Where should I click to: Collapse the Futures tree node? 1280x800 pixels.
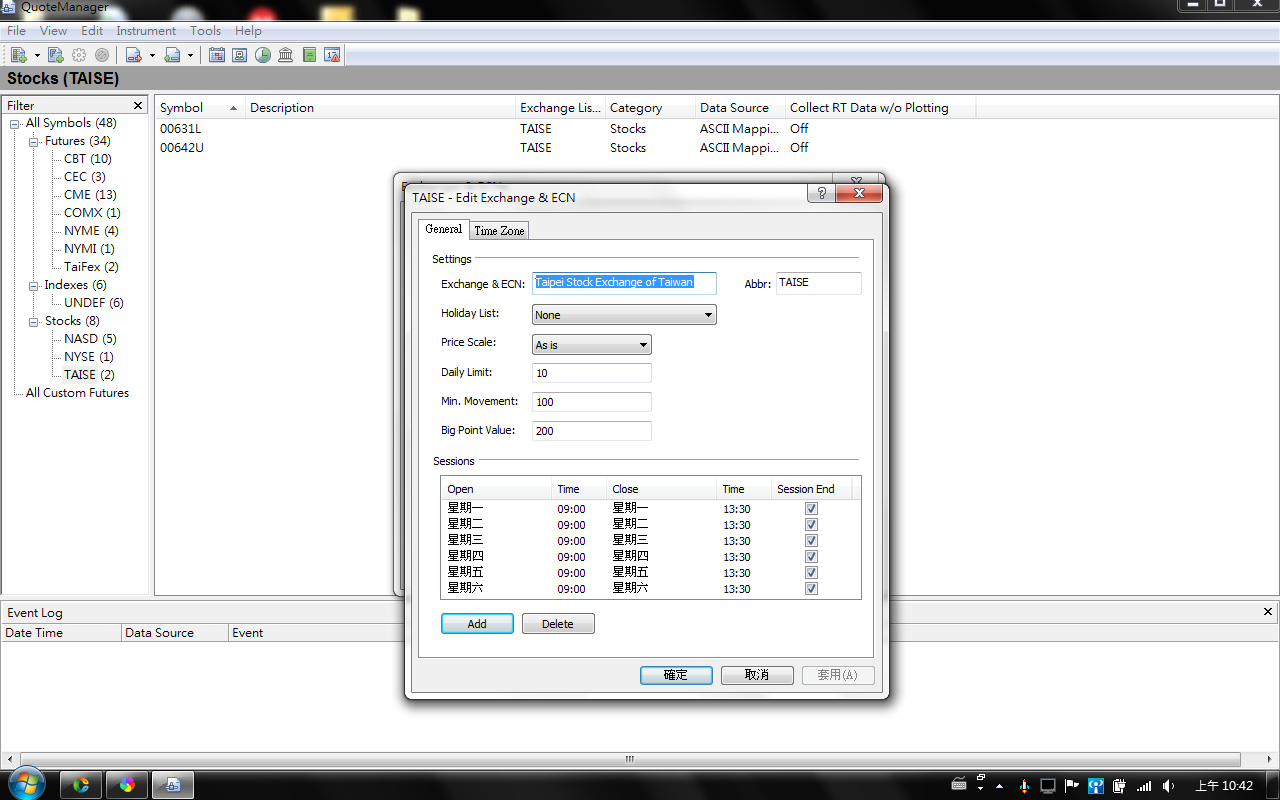pyautogui.click(x=34, y=142)
